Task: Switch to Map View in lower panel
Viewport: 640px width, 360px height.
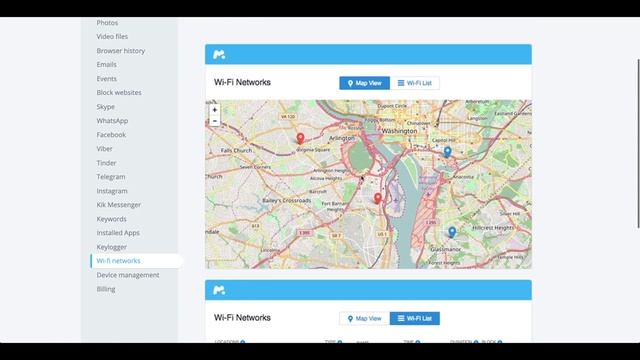Action: pyautogui.click(x=364, y=318)
